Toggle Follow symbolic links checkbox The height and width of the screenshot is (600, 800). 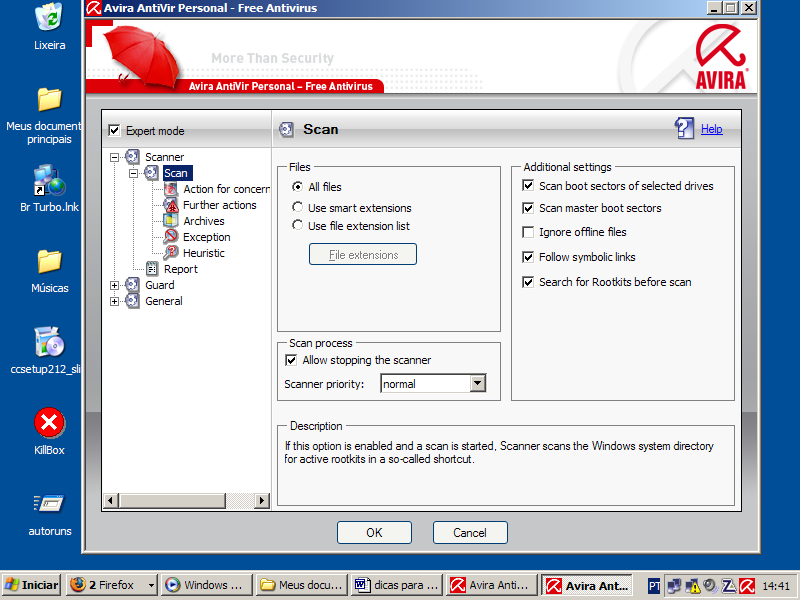coord(528,257)
